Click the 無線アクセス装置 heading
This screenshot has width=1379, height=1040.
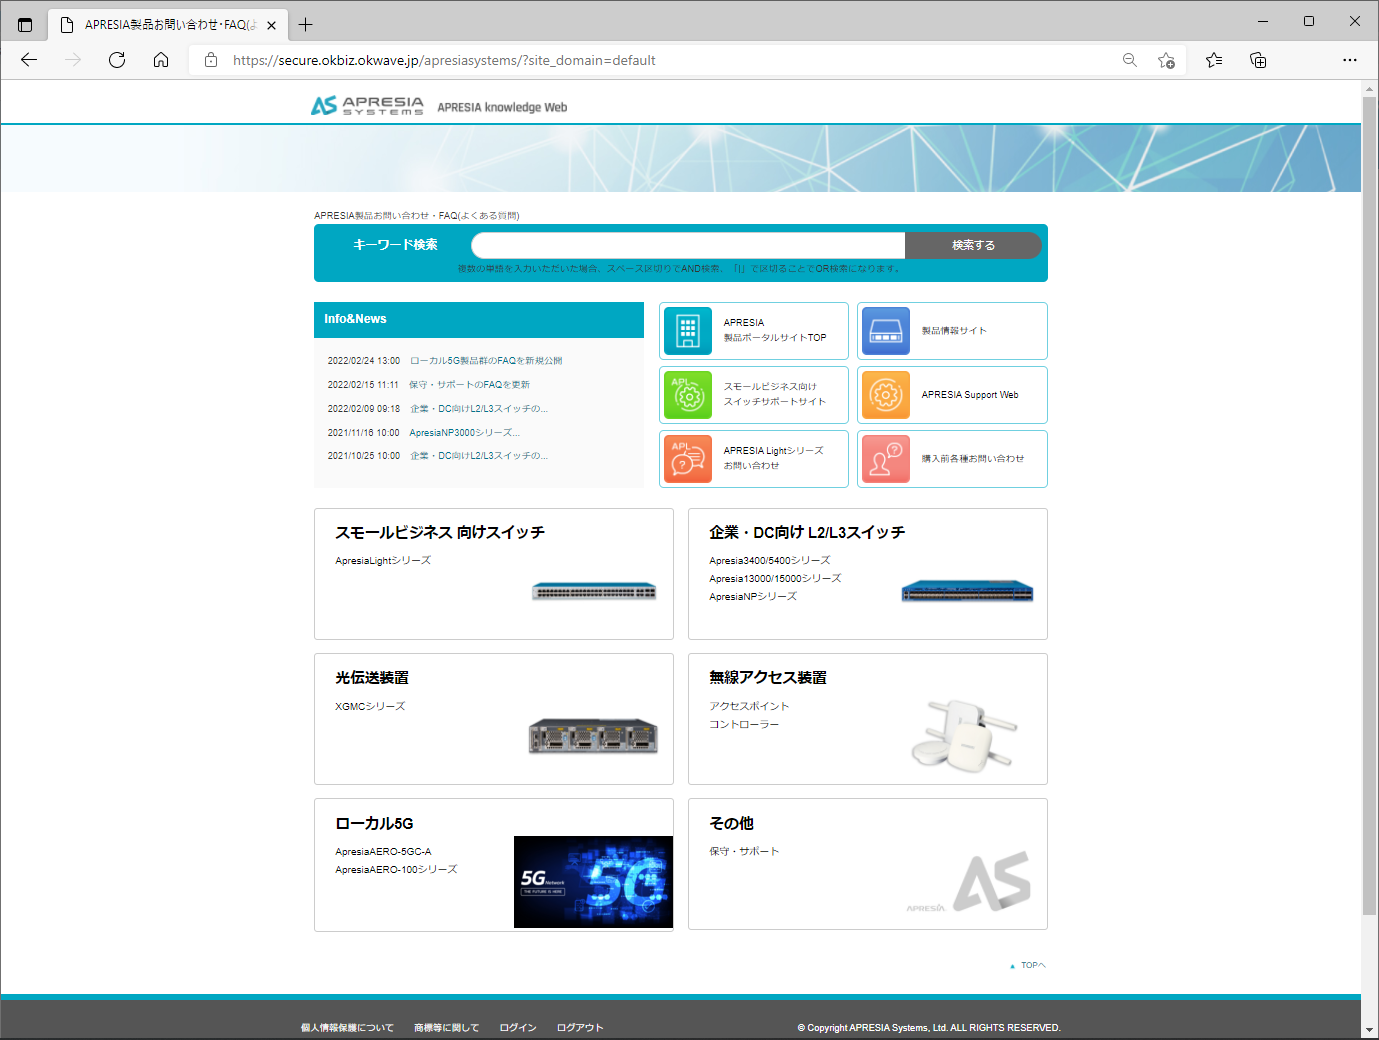point(768,678)
